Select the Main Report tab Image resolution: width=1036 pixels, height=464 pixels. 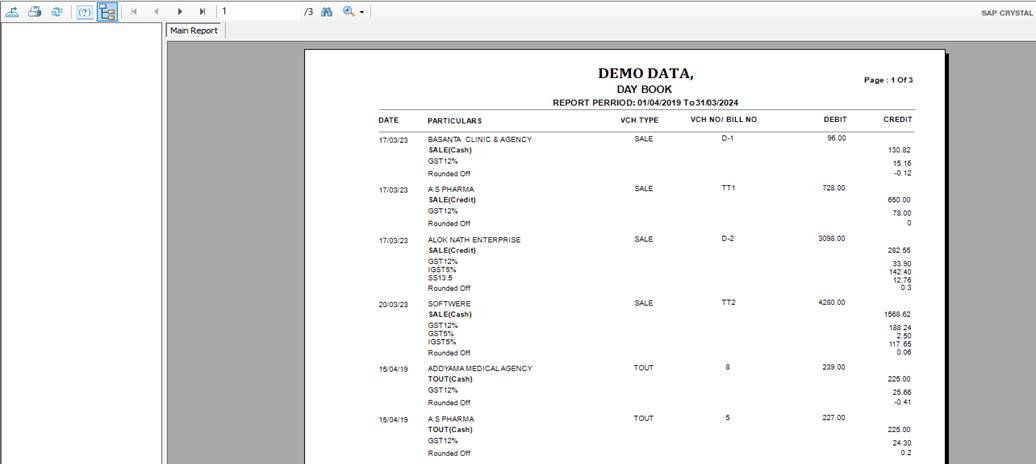(194, 31)
